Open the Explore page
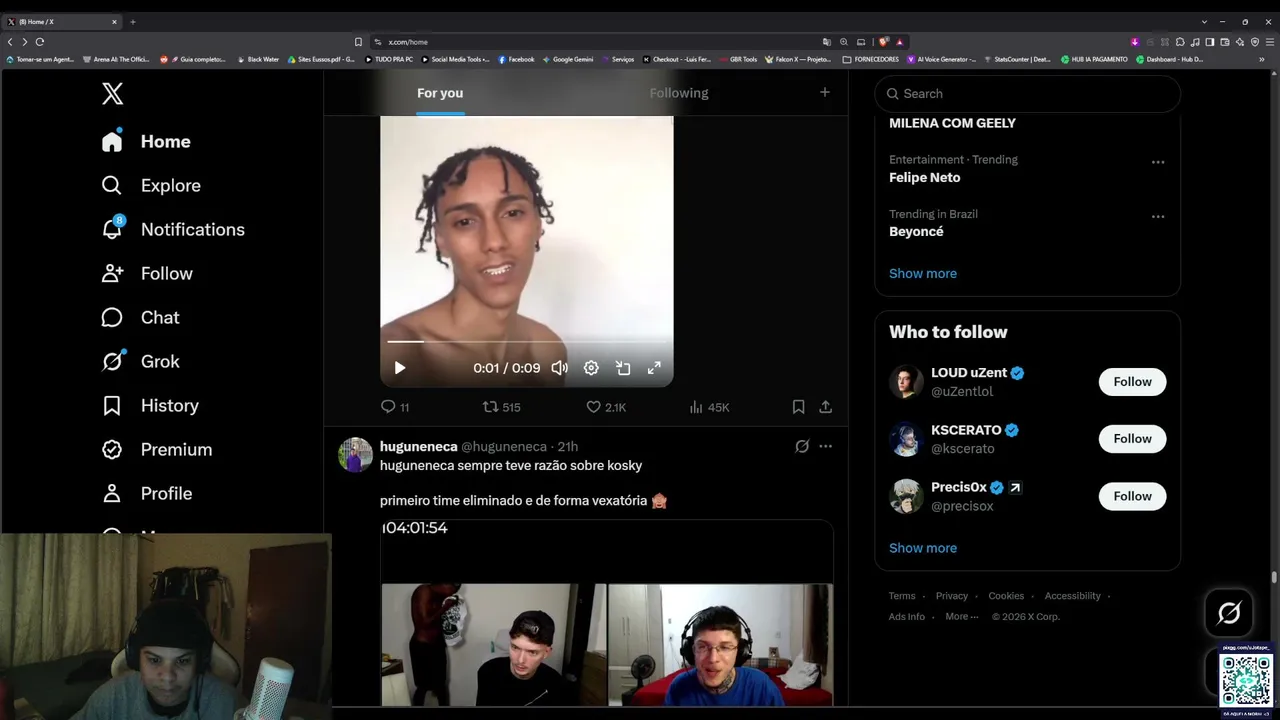Image resolution: width=1280 pixels, height=720 pixels. (151, 185)
